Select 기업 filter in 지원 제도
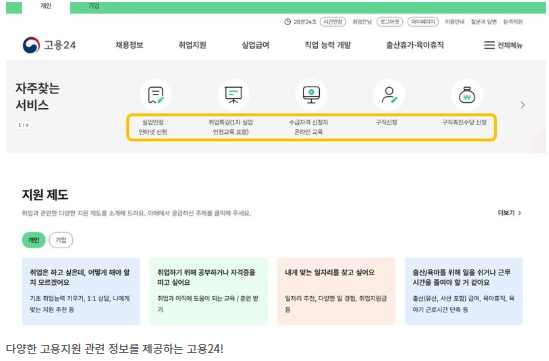Image resolution: width=549 pixels, height=361 pixels. tap(61, 240)
